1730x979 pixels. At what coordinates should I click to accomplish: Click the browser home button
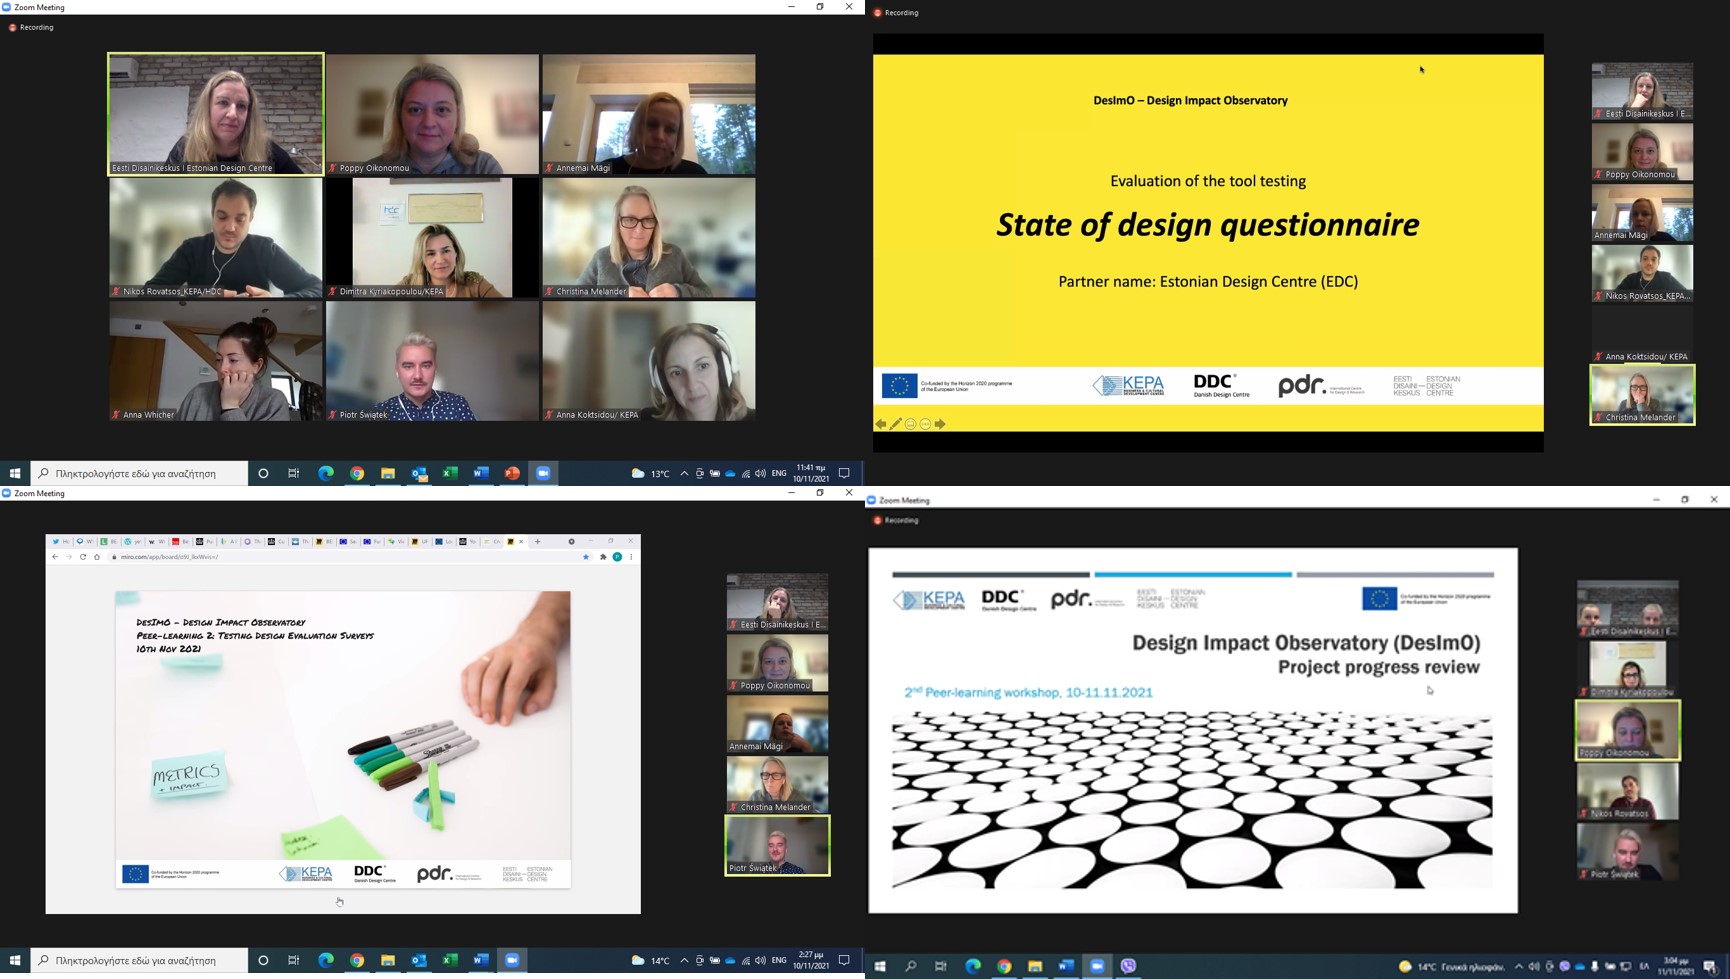(97, 557)
